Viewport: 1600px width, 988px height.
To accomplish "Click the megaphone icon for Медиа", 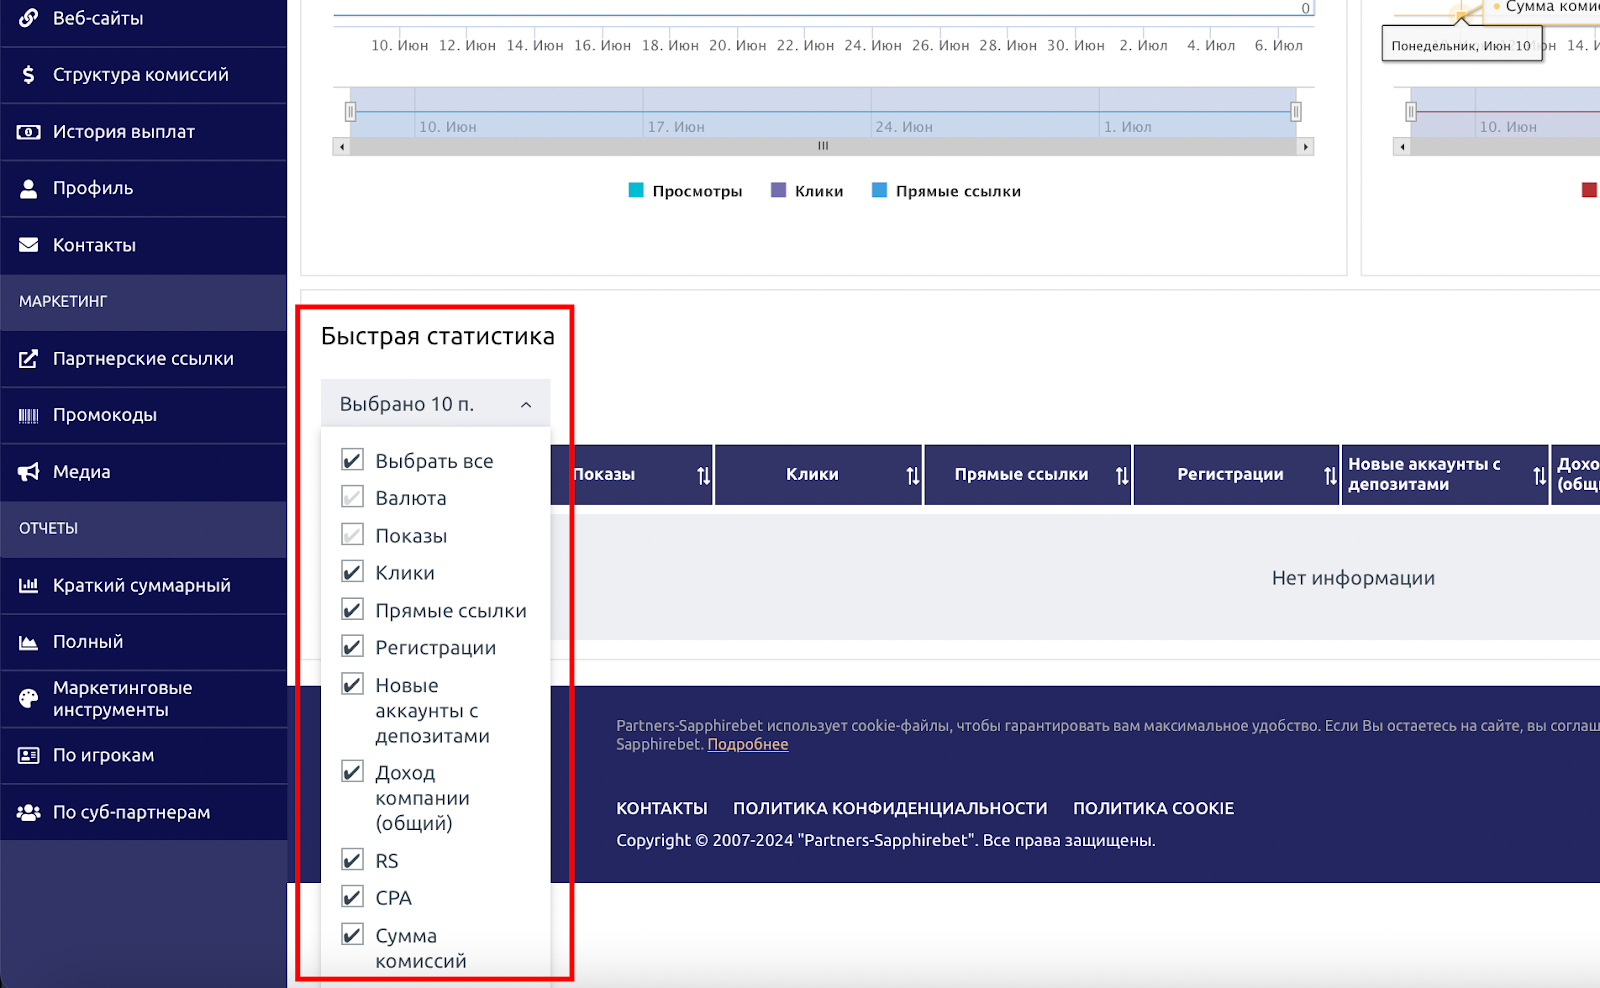I will [x=28, y=472].
